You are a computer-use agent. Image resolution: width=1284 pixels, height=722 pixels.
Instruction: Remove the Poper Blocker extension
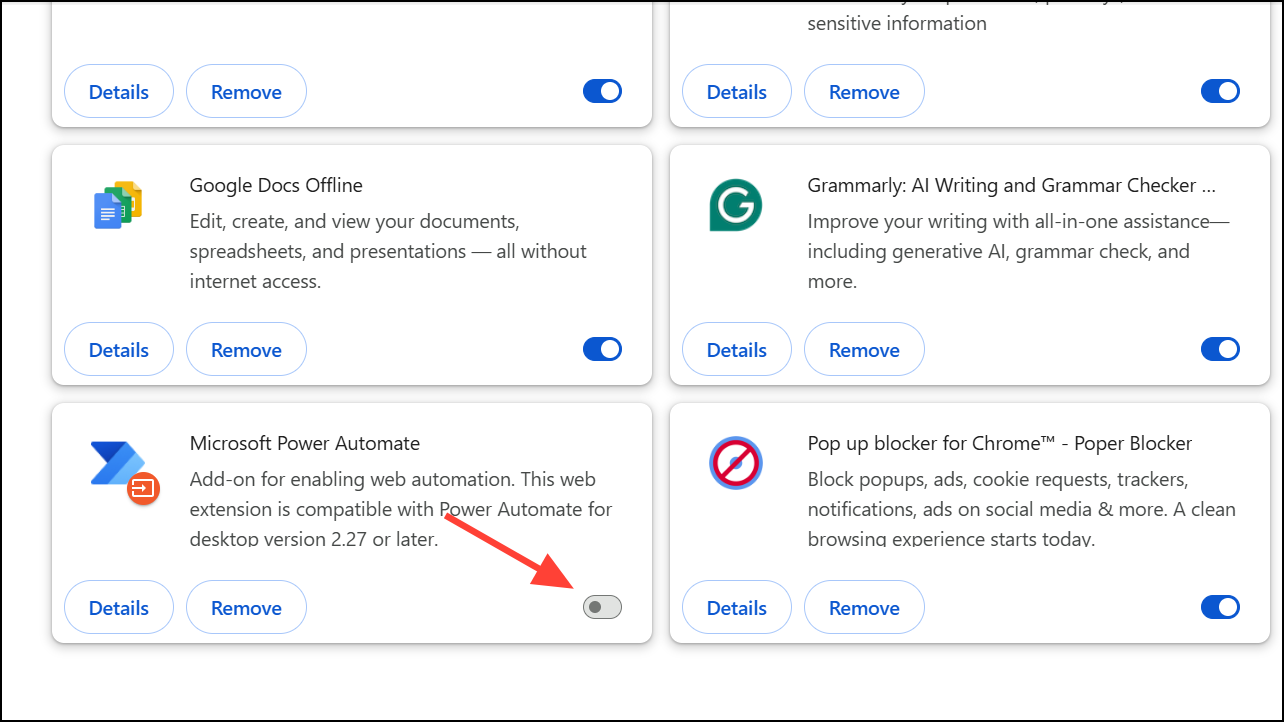(x=864, y=607)
